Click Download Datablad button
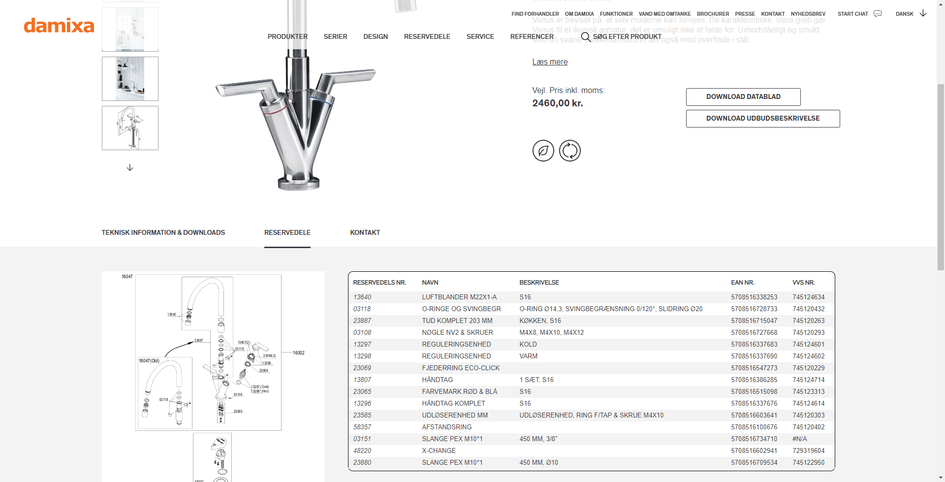The image size is (945, 482). click(x=743, y=97)
